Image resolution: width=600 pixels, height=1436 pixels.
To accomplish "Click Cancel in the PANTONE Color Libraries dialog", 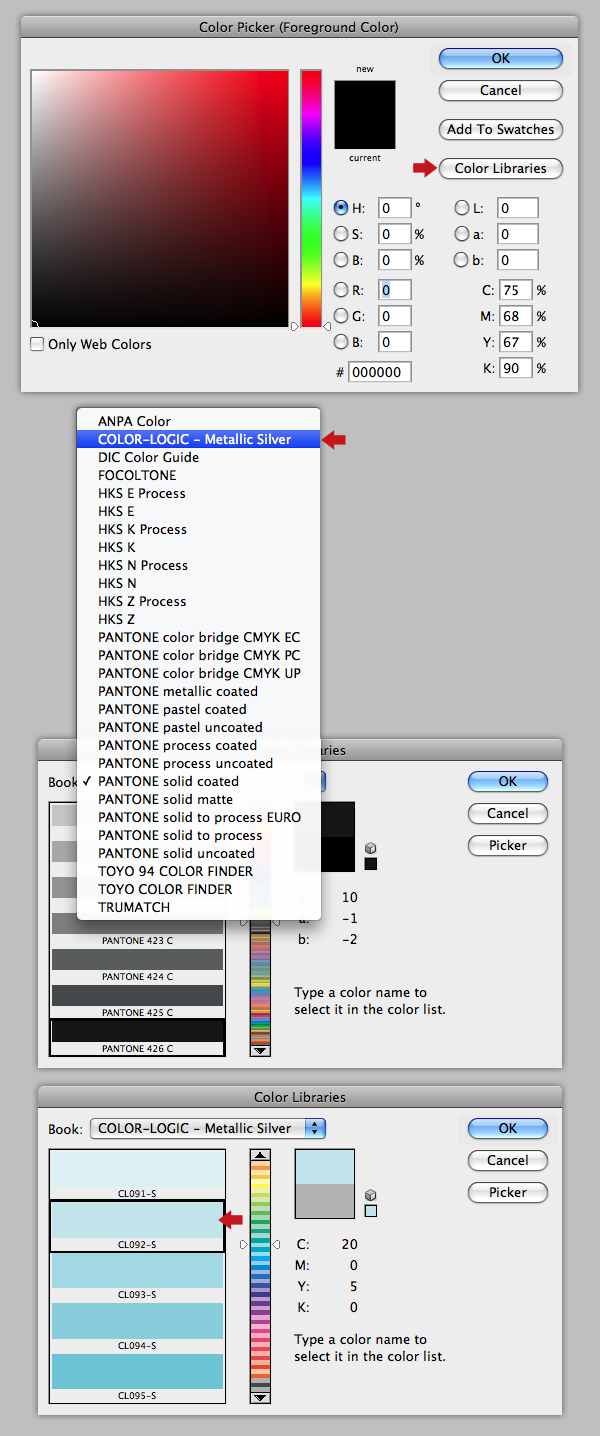I will pos(508,813).
